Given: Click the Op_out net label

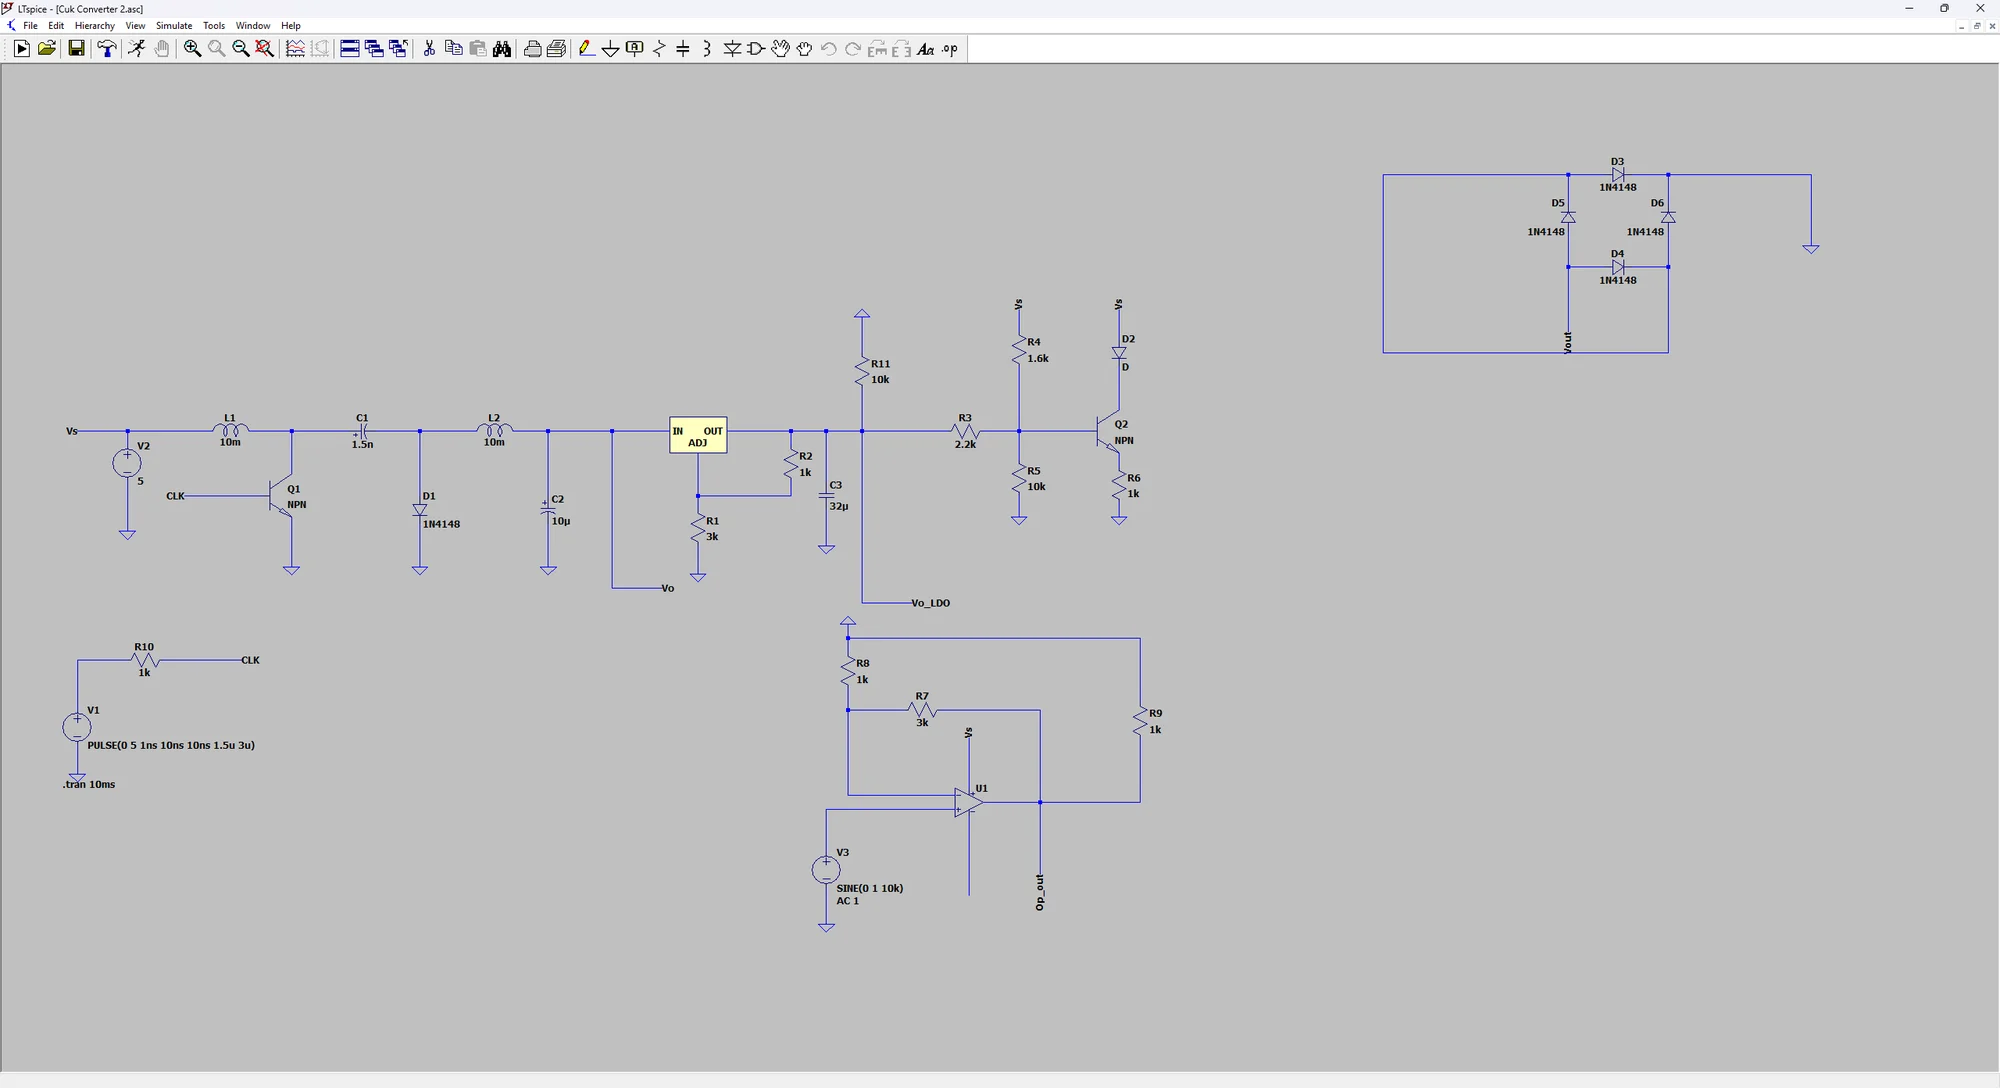Looking at the screenshot, I should [1040, 892].
